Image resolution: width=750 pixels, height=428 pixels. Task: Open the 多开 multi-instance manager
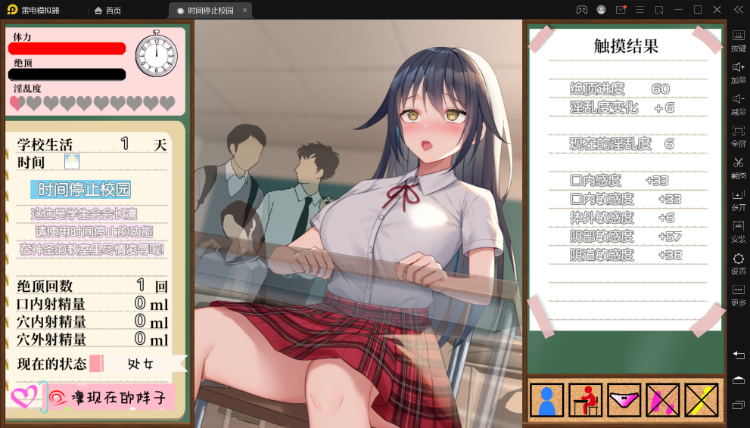(x=739, y=200)
